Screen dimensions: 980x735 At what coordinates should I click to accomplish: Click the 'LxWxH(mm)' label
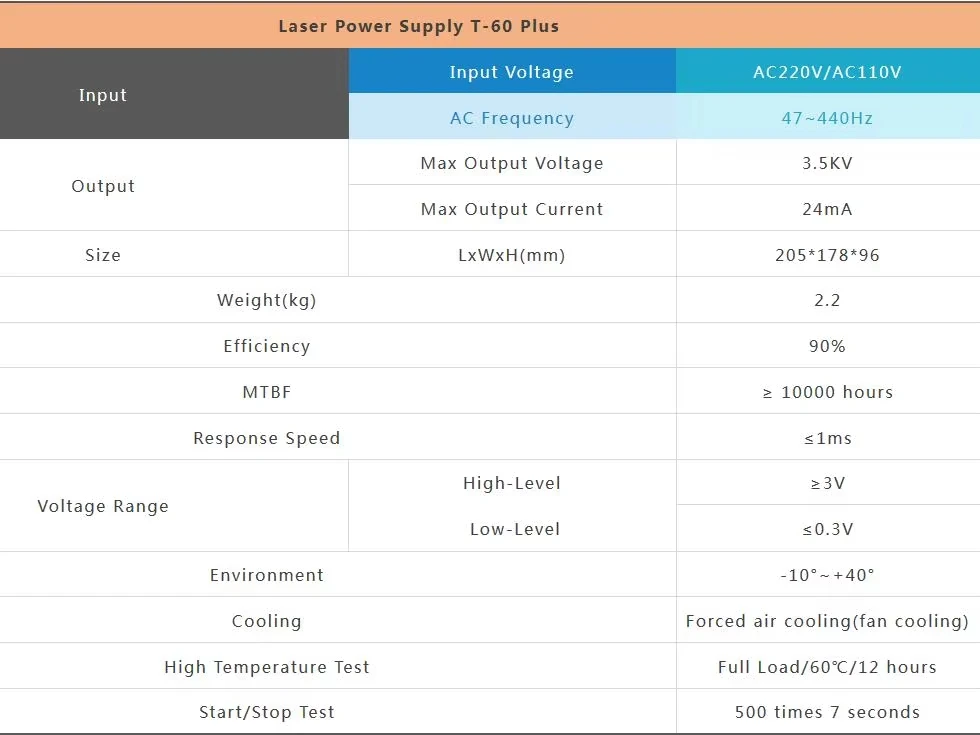tap(512, 255)
